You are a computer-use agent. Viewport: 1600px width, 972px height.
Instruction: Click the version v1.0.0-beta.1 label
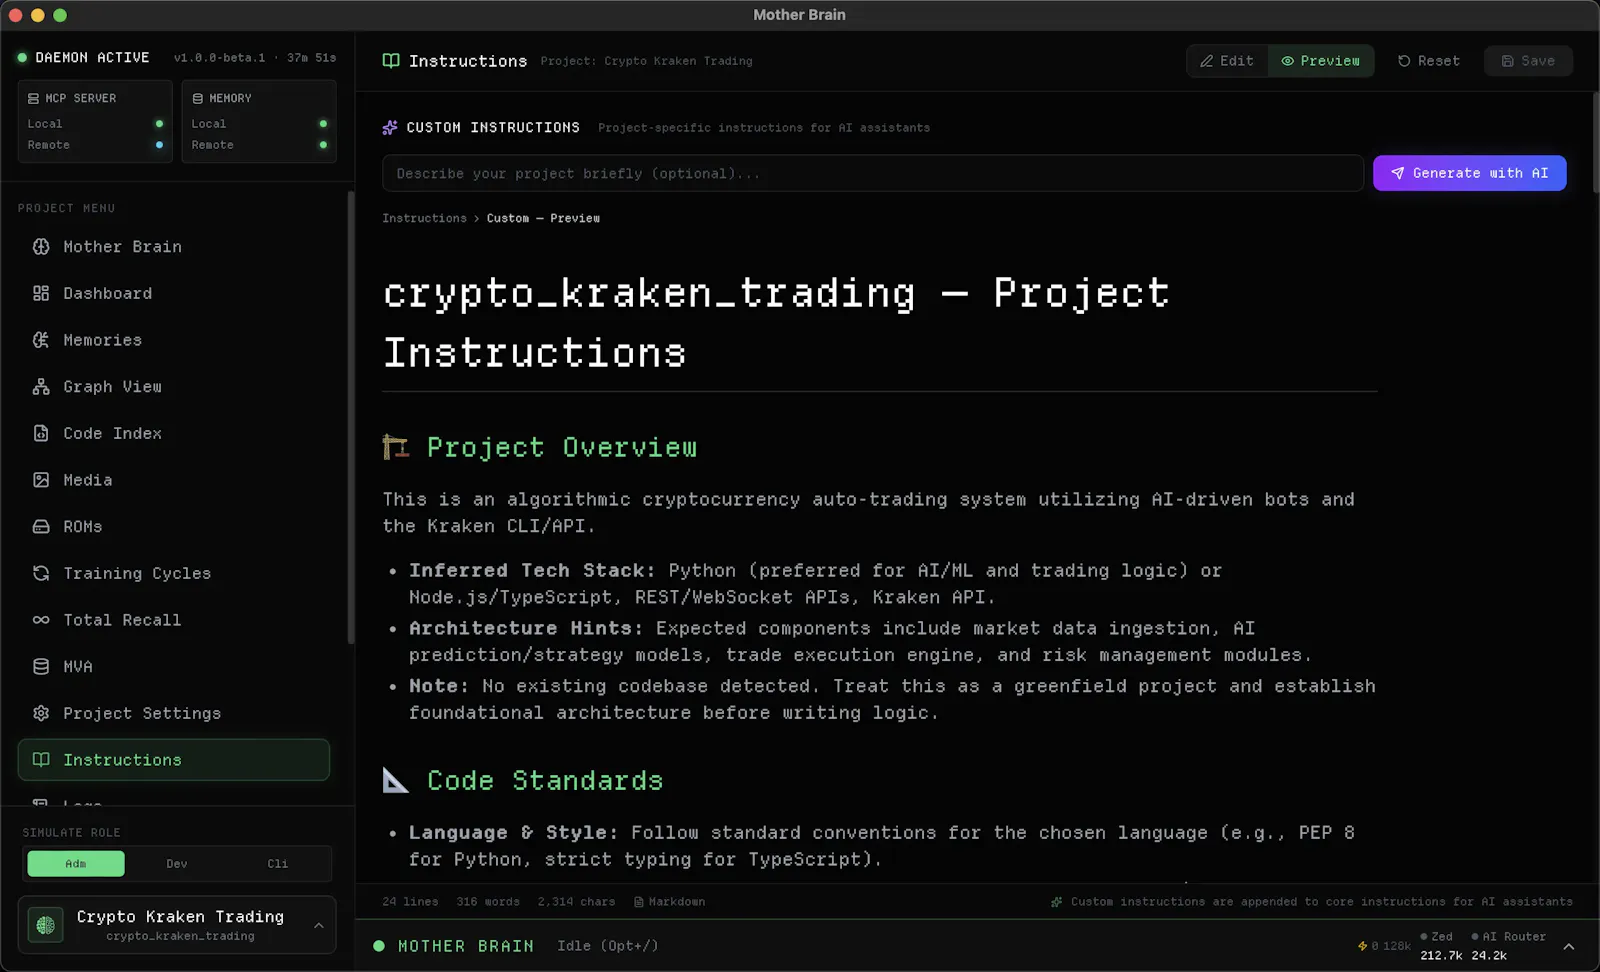pyautogui.click(x=220, y=58)
